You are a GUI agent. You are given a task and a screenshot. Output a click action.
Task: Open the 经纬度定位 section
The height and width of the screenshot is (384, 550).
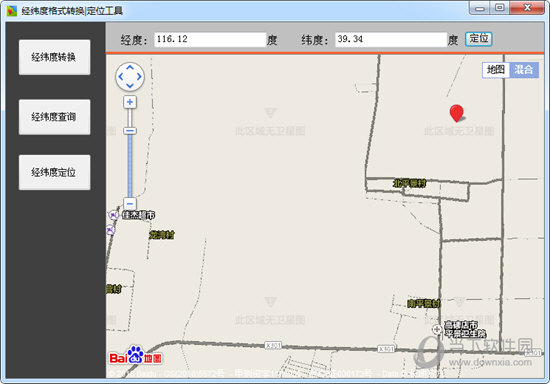[54, 172]
